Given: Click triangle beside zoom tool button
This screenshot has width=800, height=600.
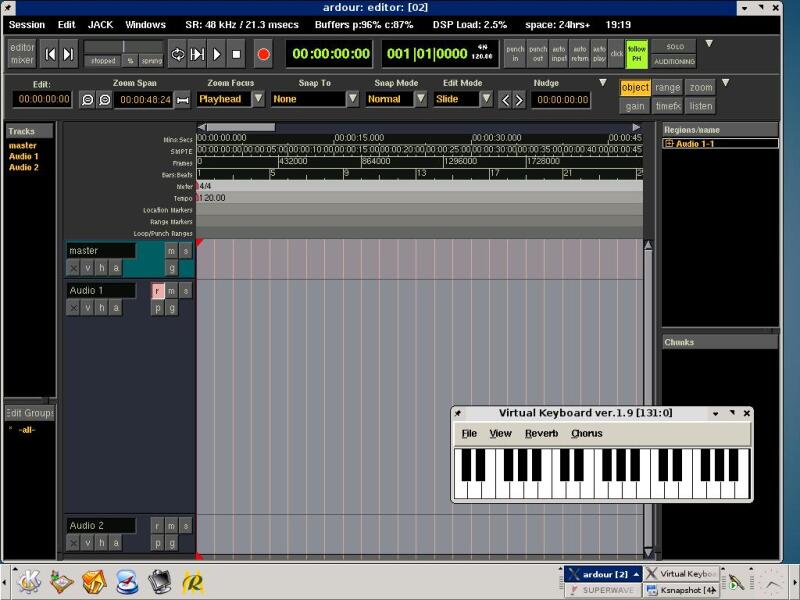Looking at the screenshot, I should (726, 83).
